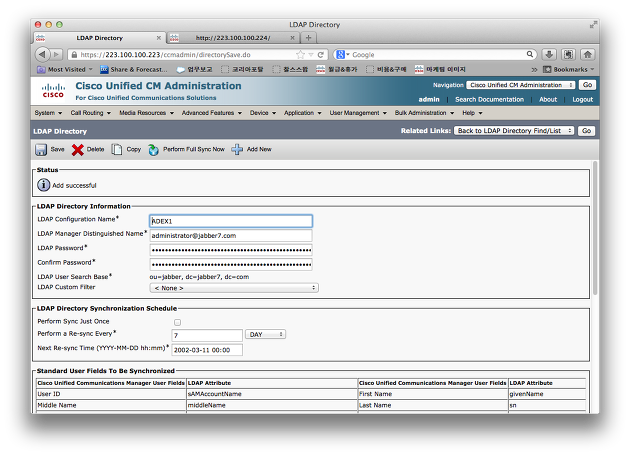
Task: Tick the Perform Sync Just Once checkbox
Action: click(x=177, y=322)
